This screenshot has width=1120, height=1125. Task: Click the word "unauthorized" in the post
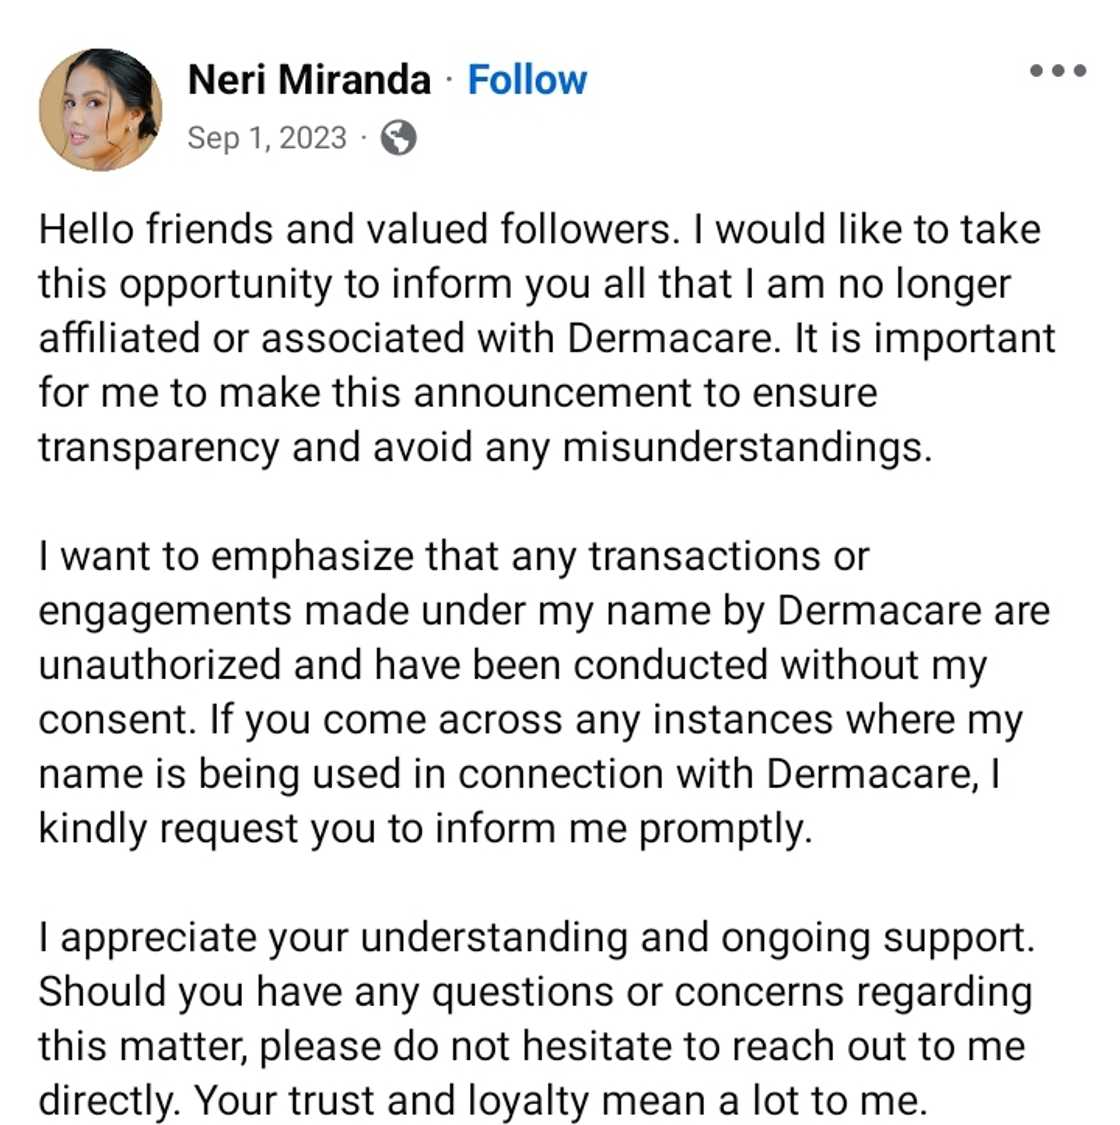160,665
